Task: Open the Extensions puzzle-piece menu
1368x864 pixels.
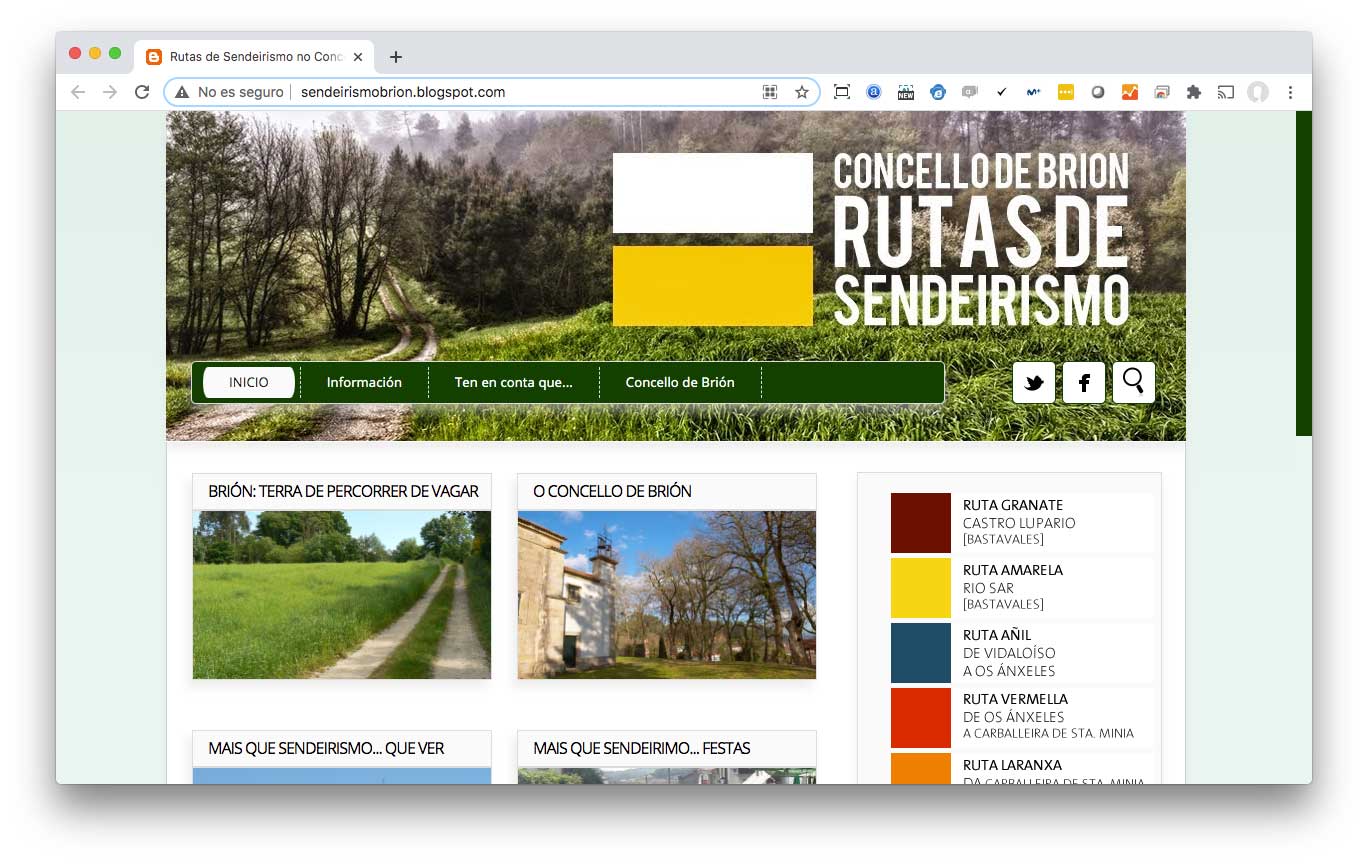Action: 1193,92
